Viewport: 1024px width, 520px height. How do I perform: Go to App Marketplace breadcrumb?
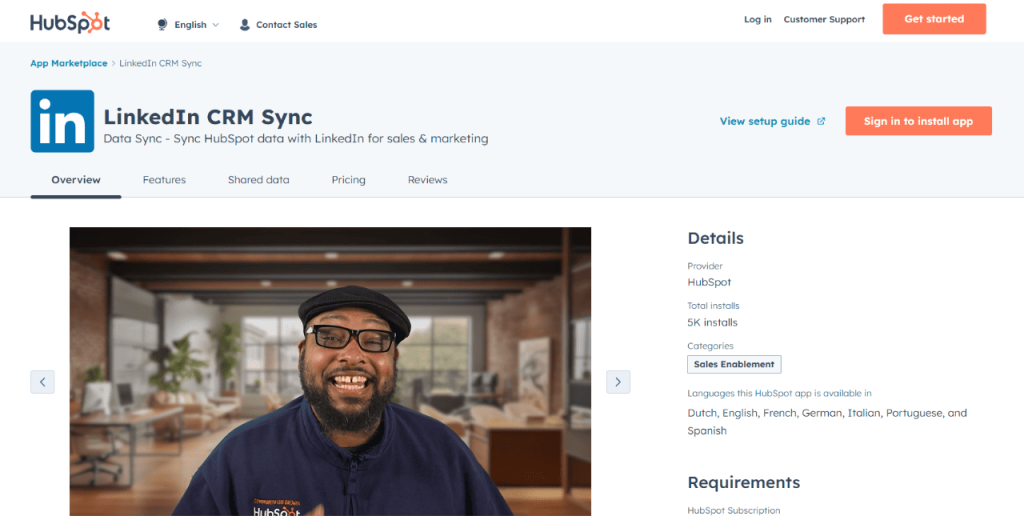[x=69, y=63]
